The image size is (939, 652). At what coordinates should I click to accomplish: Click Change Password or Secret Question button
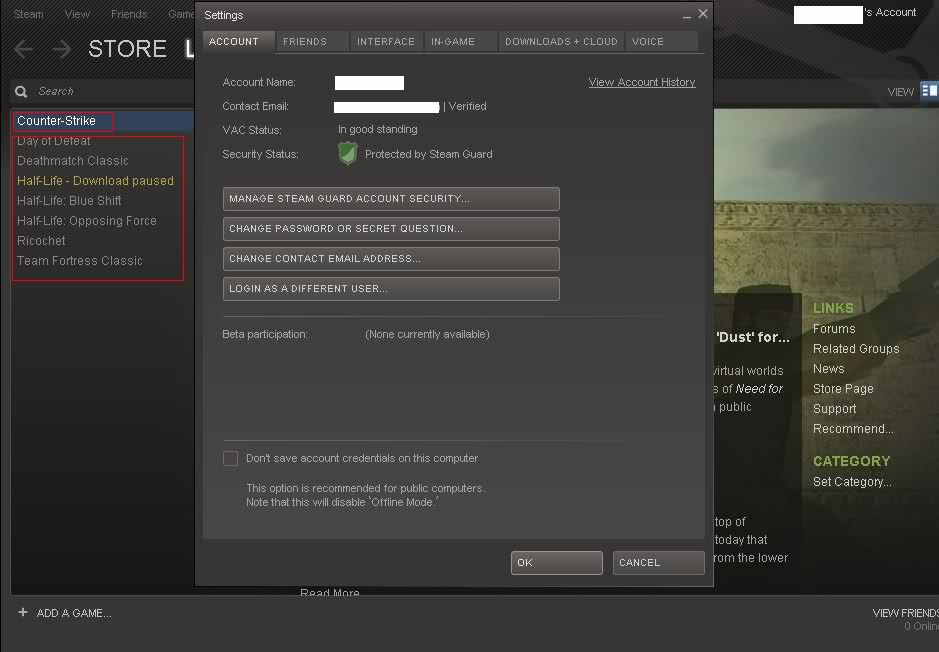(391, 229)
